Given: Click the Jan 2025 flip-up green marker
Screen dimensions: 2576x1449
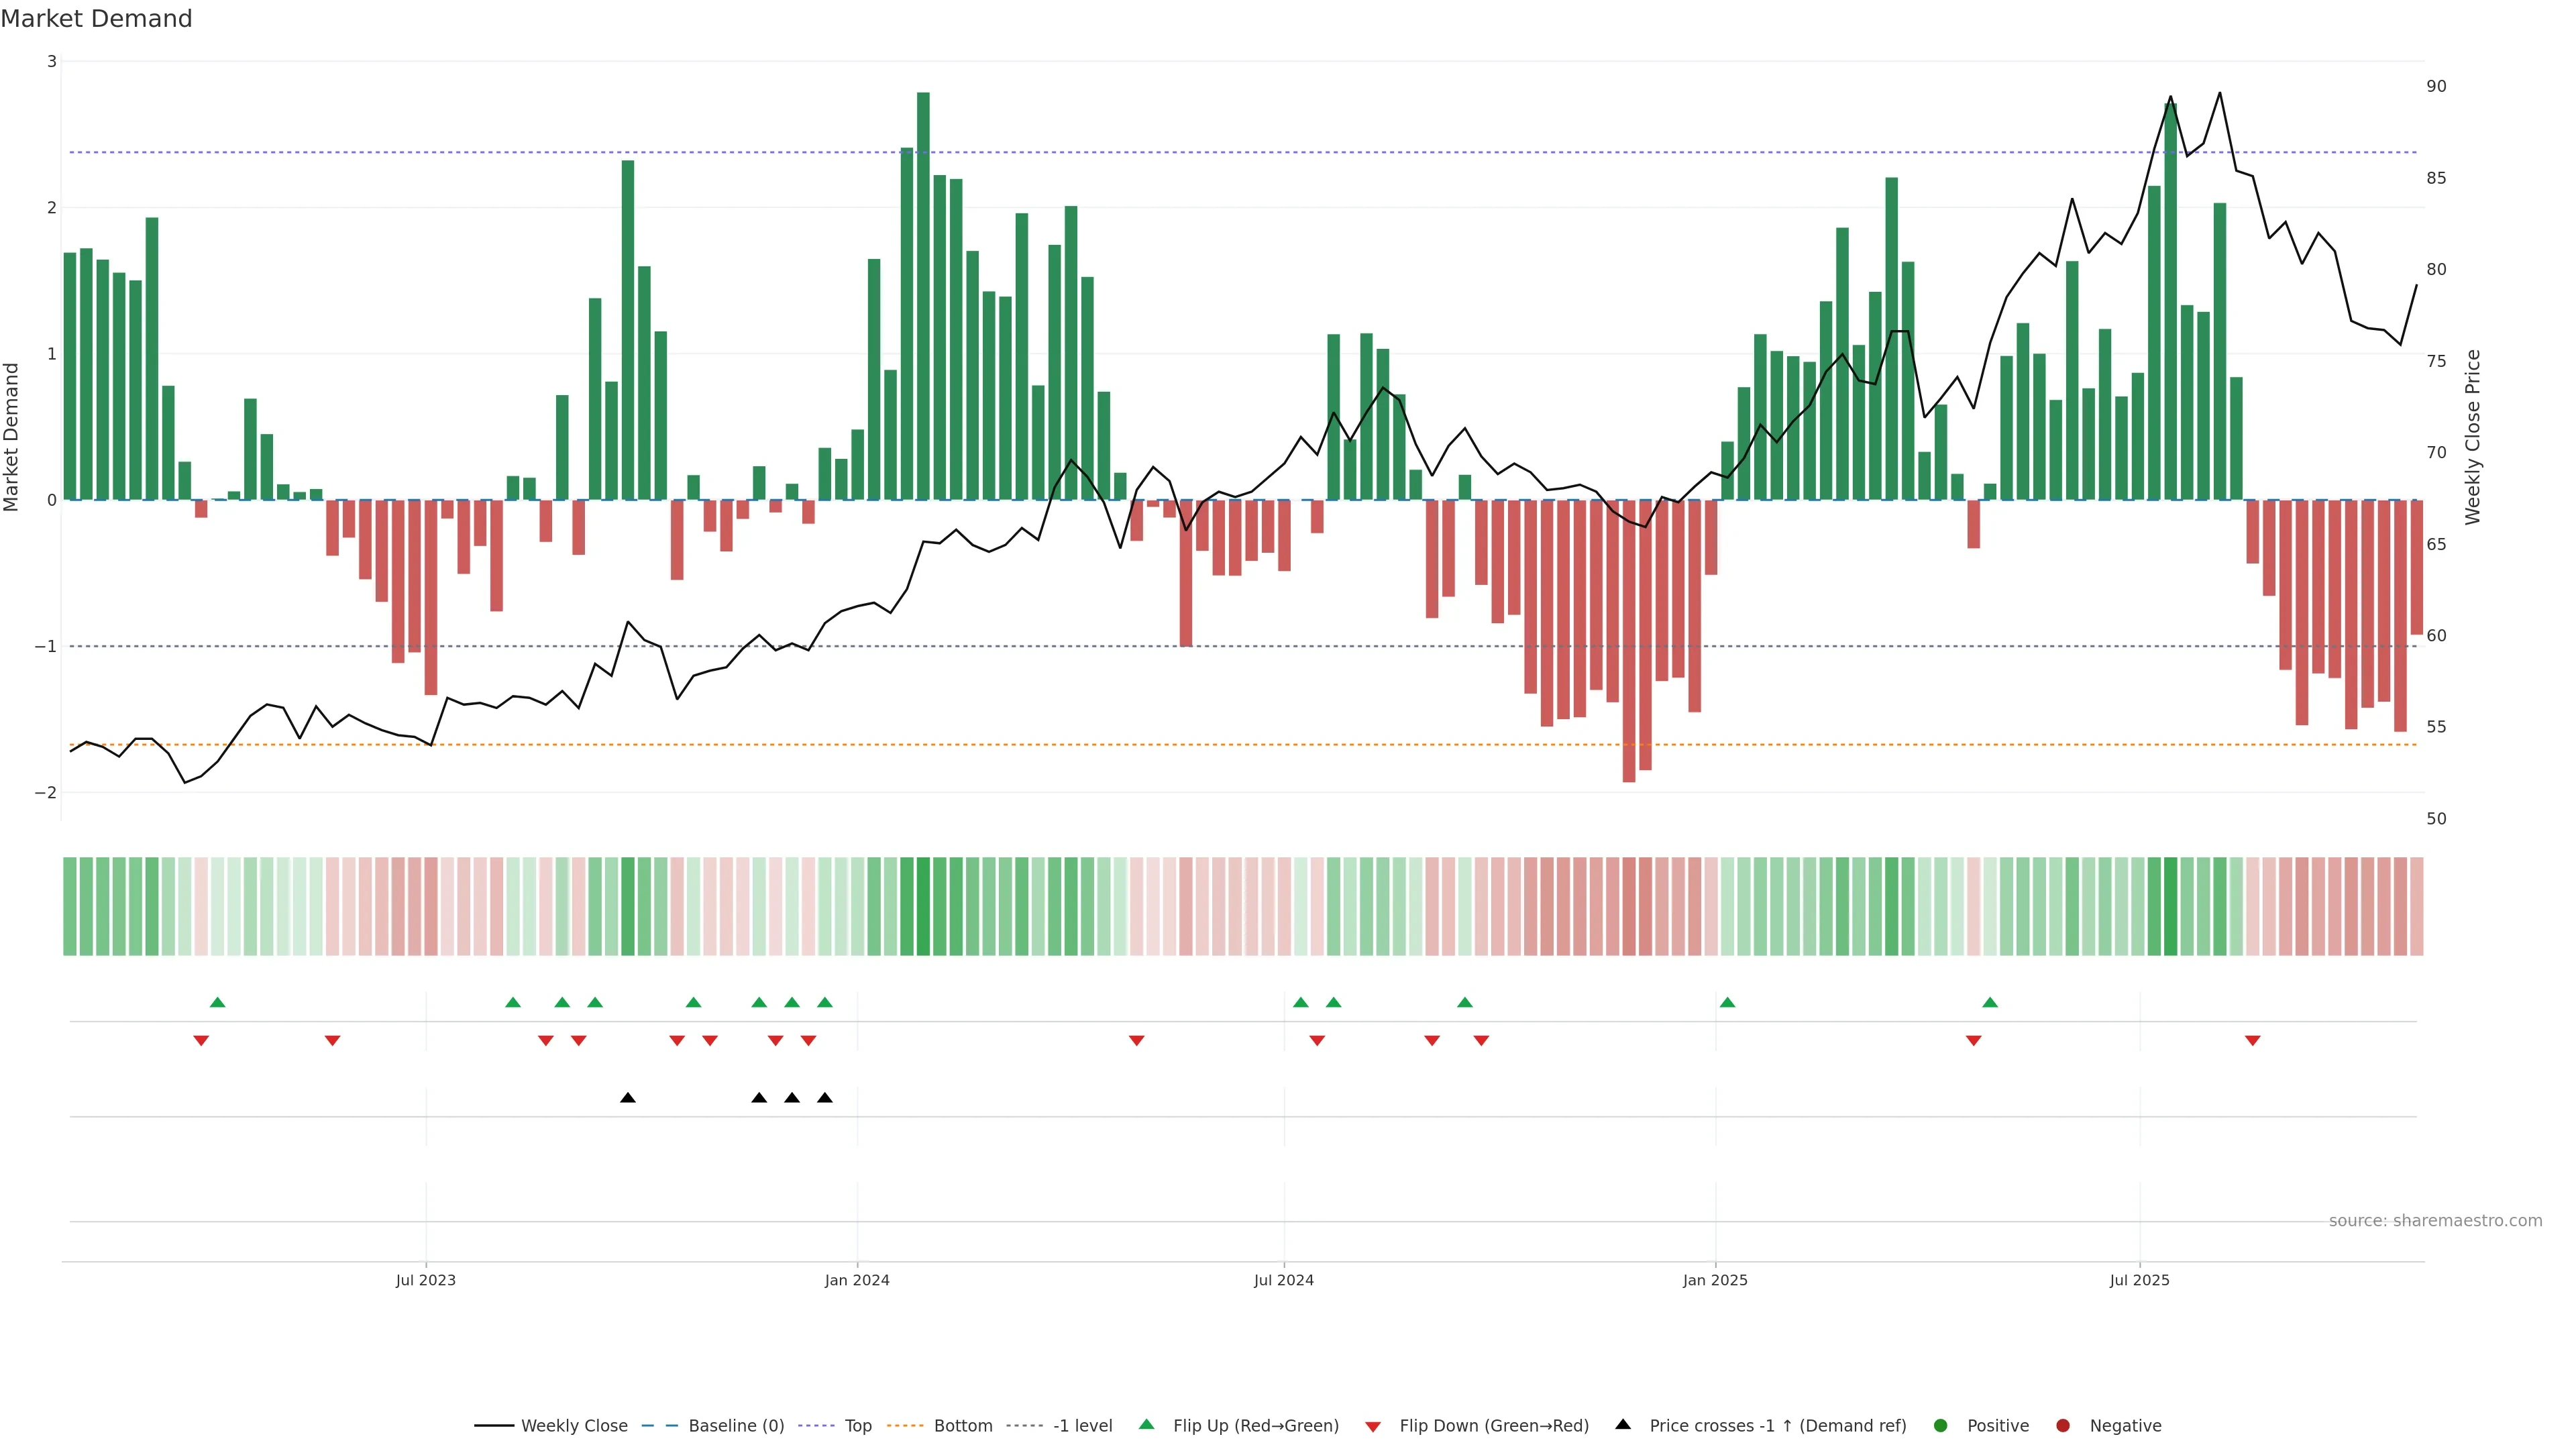Looking at the screenshot, I should point(1727,1002).
